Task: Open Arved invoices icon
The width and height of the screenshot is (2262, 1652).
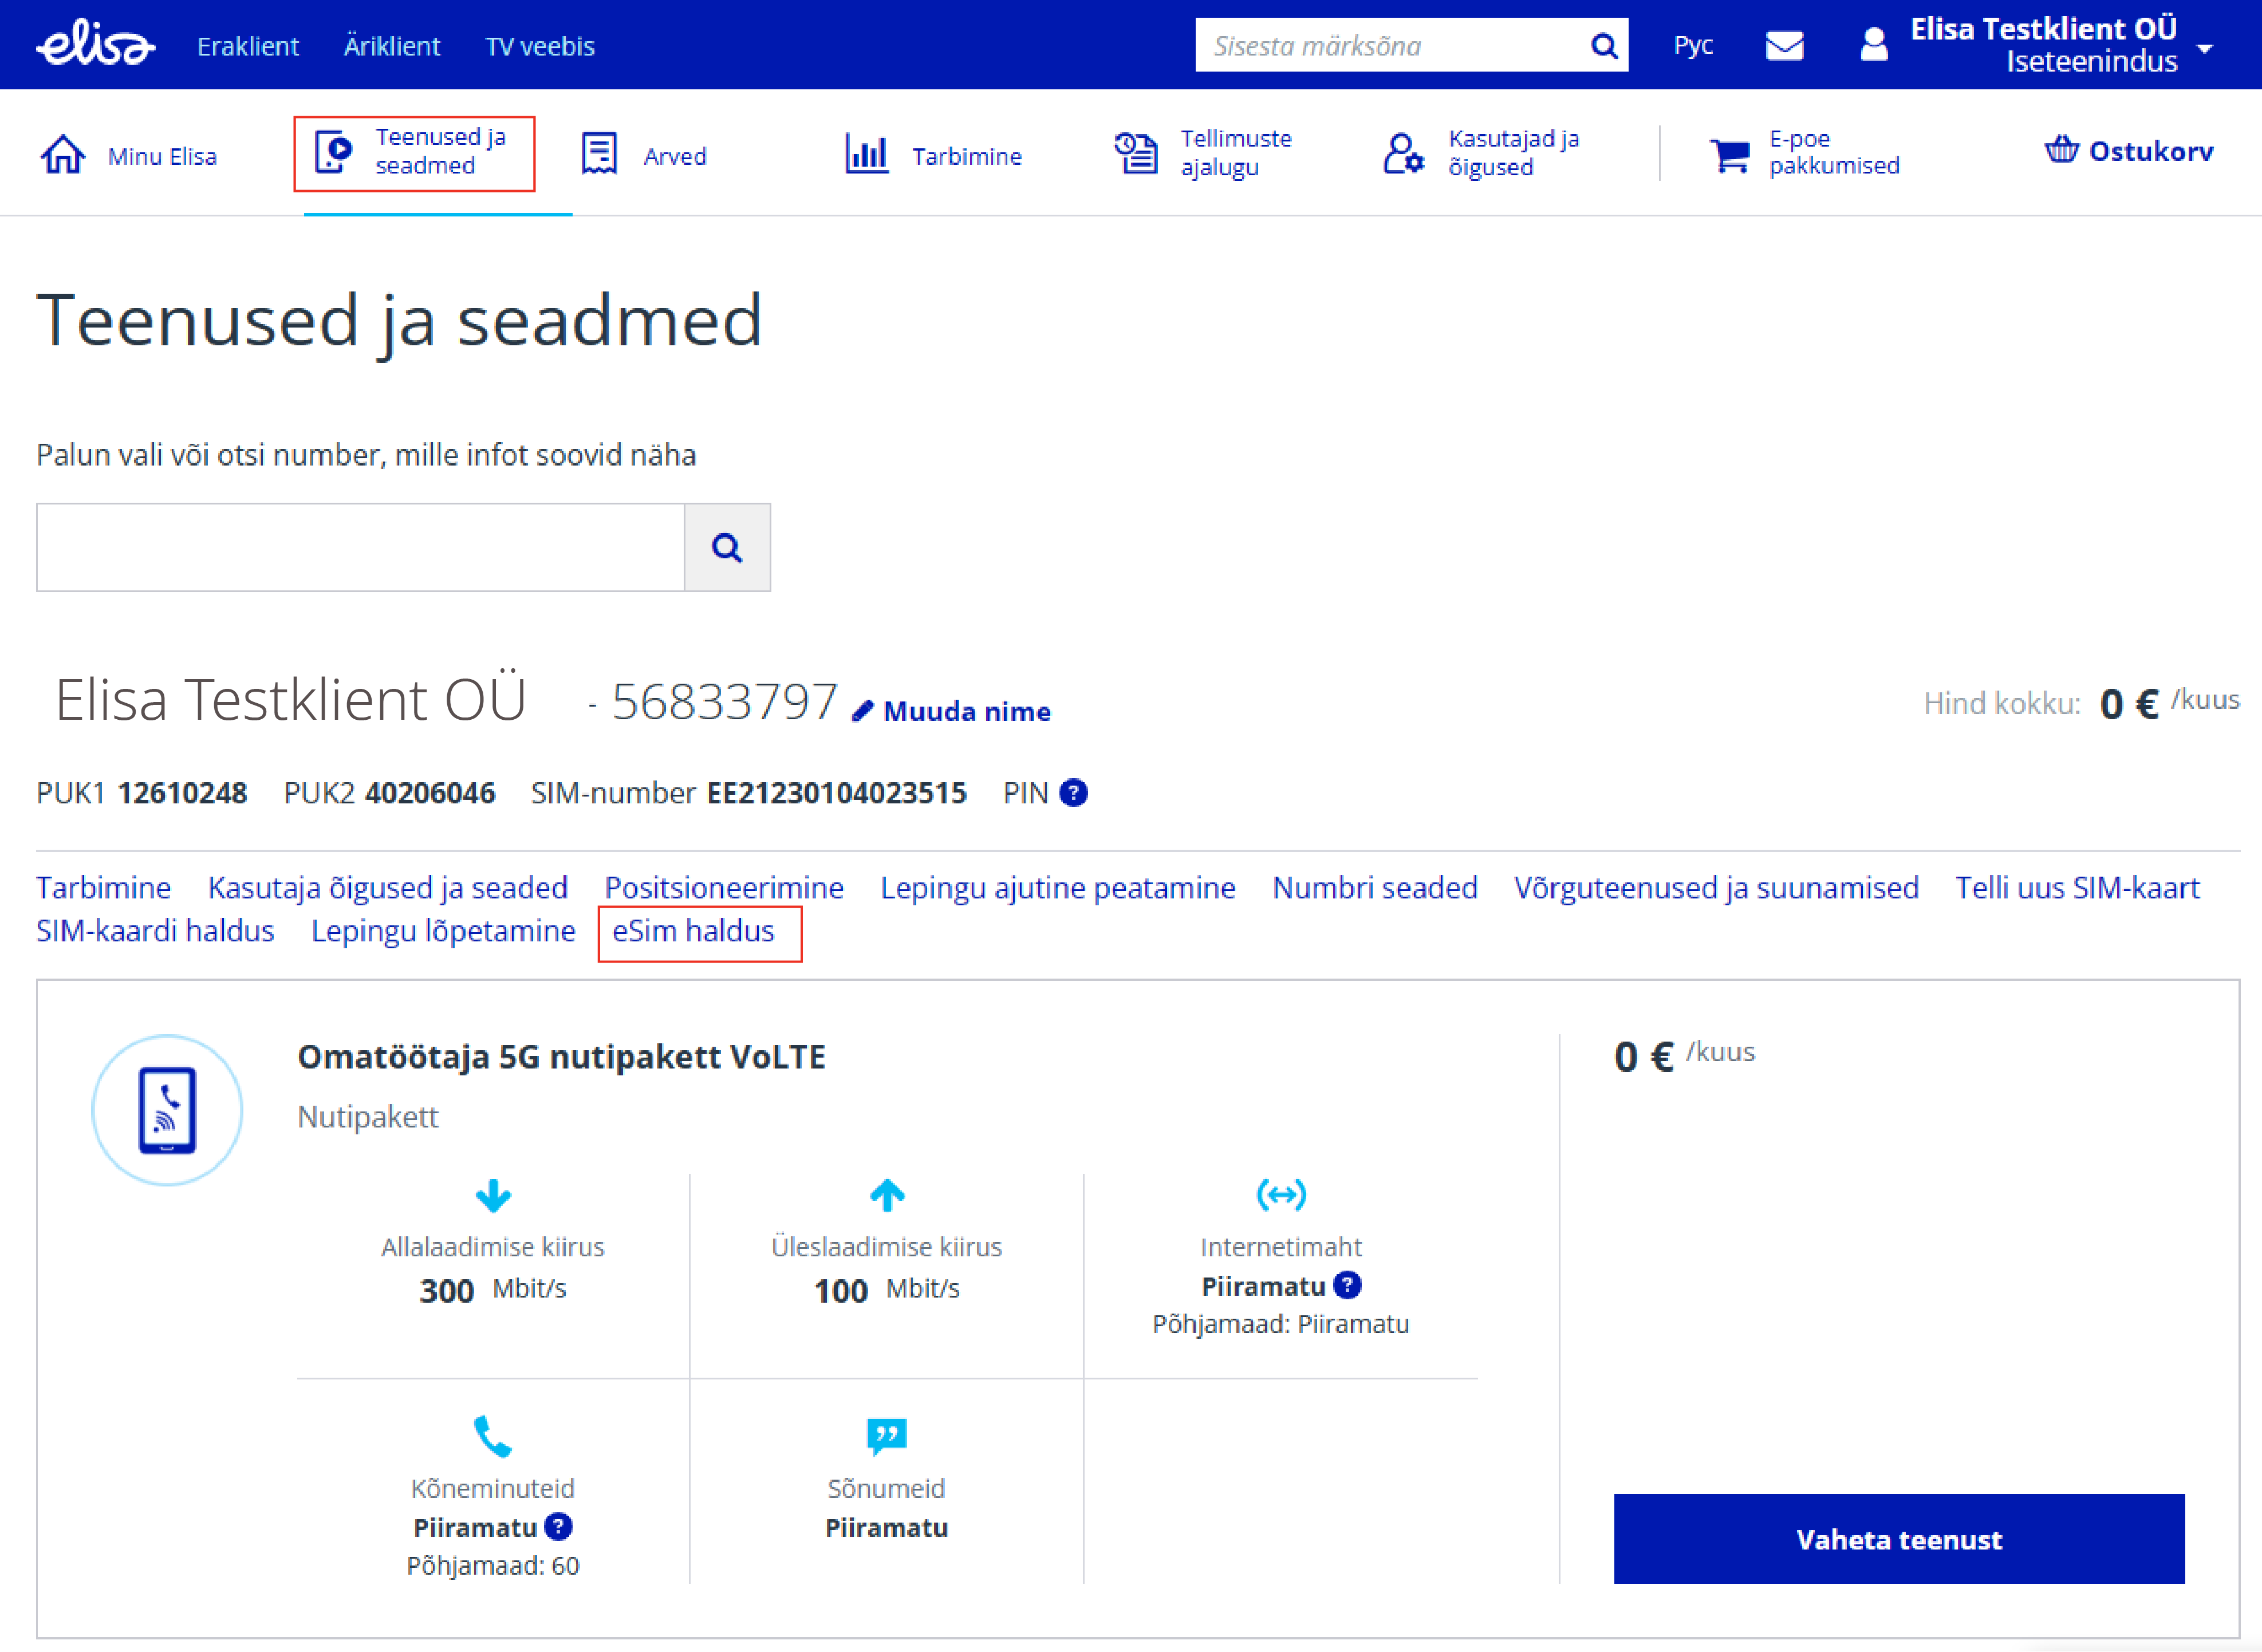Action: click(599, 155)
